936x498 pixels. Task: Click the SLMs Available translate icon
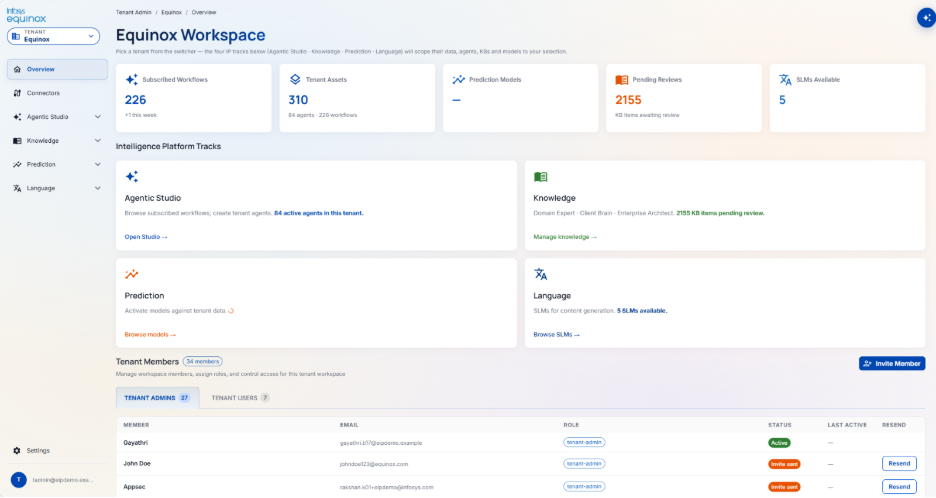pos(785,79)
